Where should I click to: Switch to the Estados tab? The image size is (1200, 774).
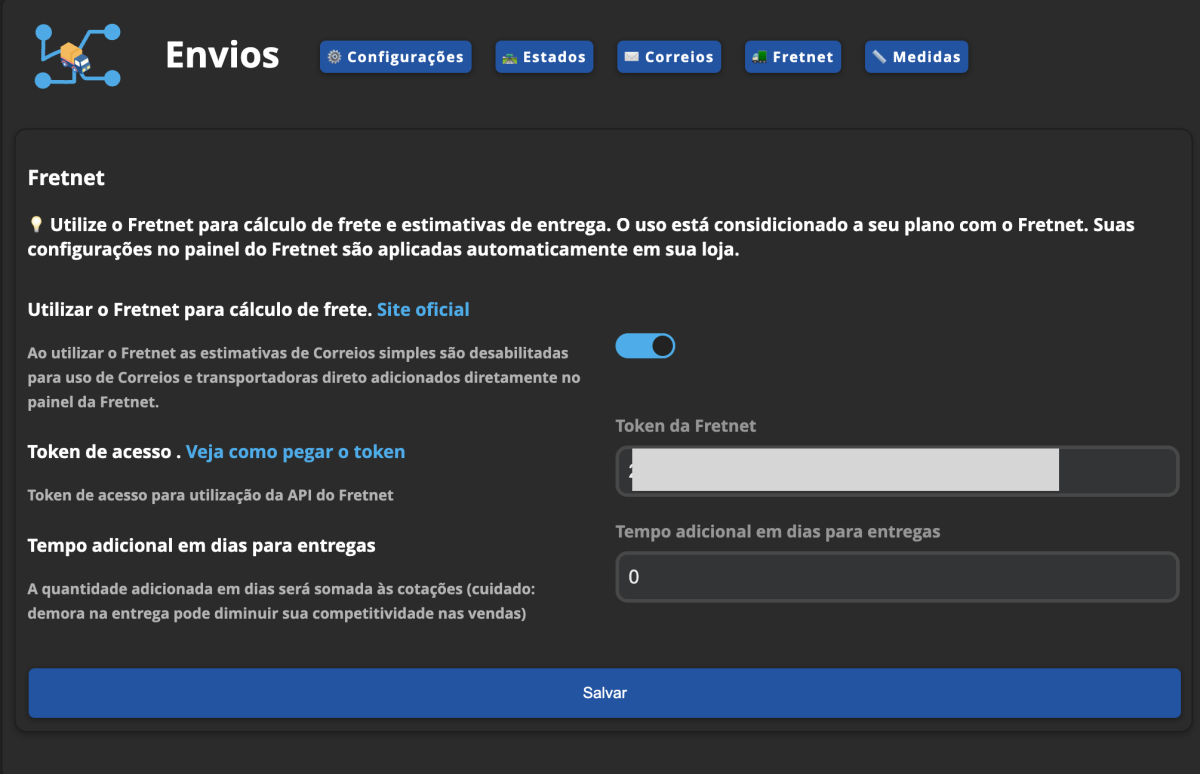(x=544, y=57)
